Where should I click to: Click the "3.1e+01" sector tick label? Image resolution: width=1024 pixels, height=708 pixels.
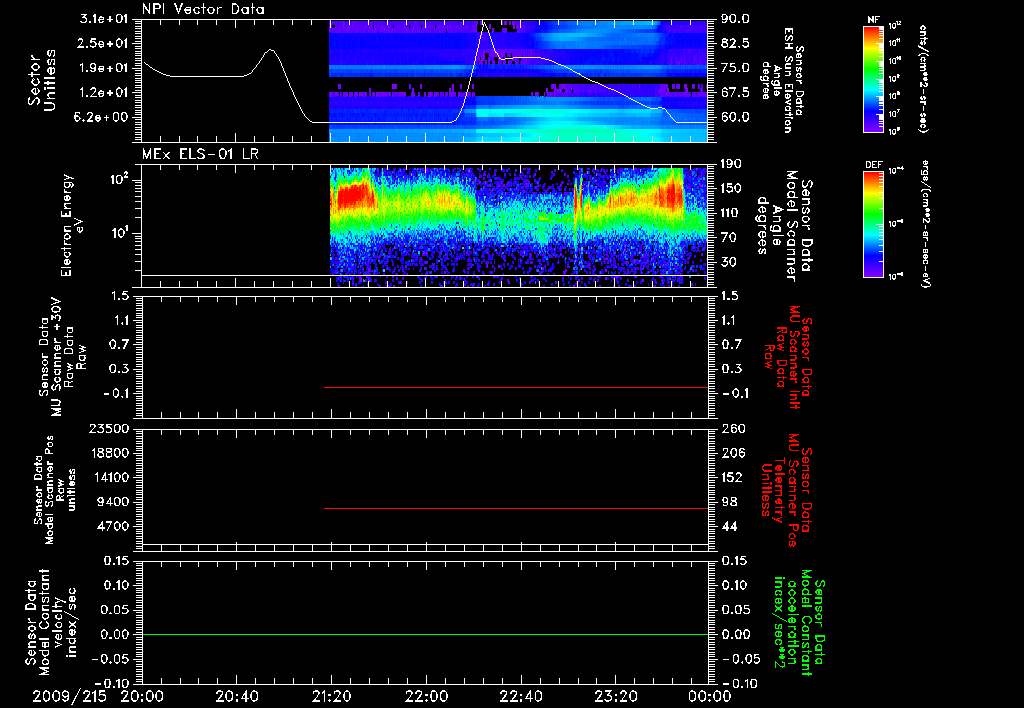tap(104, 19)
